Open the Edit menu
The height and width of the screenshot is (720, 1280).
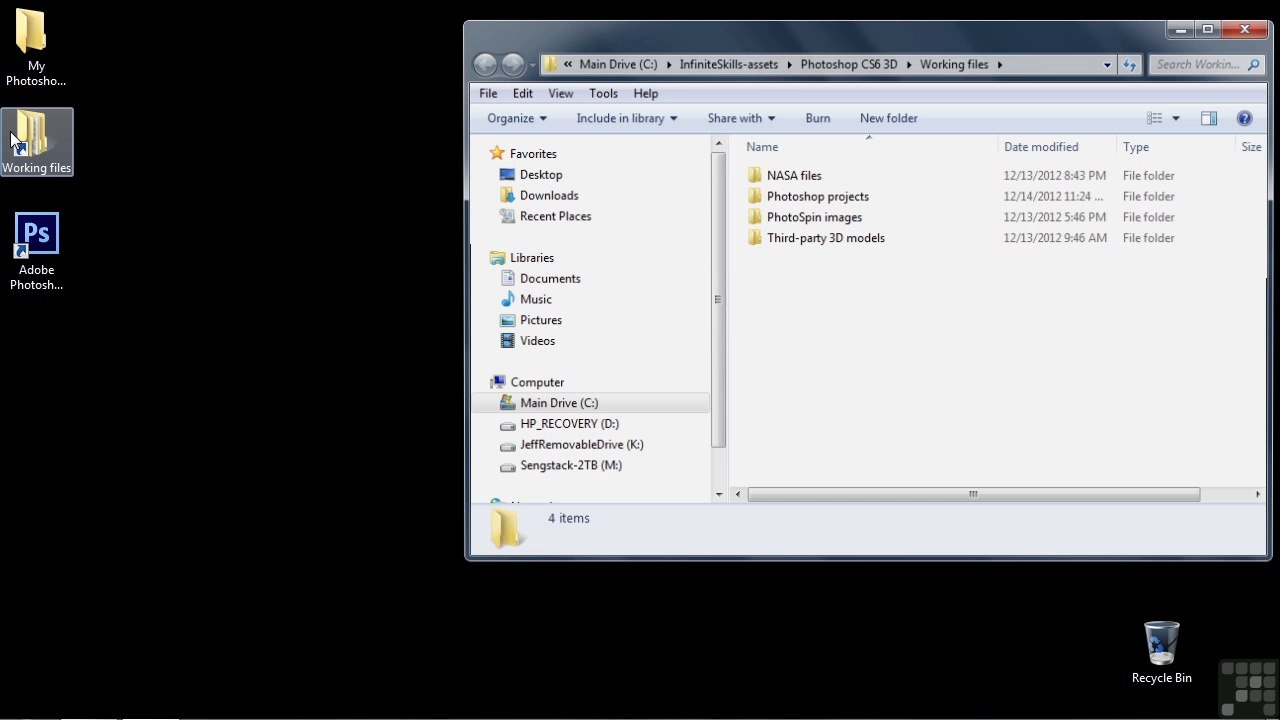coord(523,93)
